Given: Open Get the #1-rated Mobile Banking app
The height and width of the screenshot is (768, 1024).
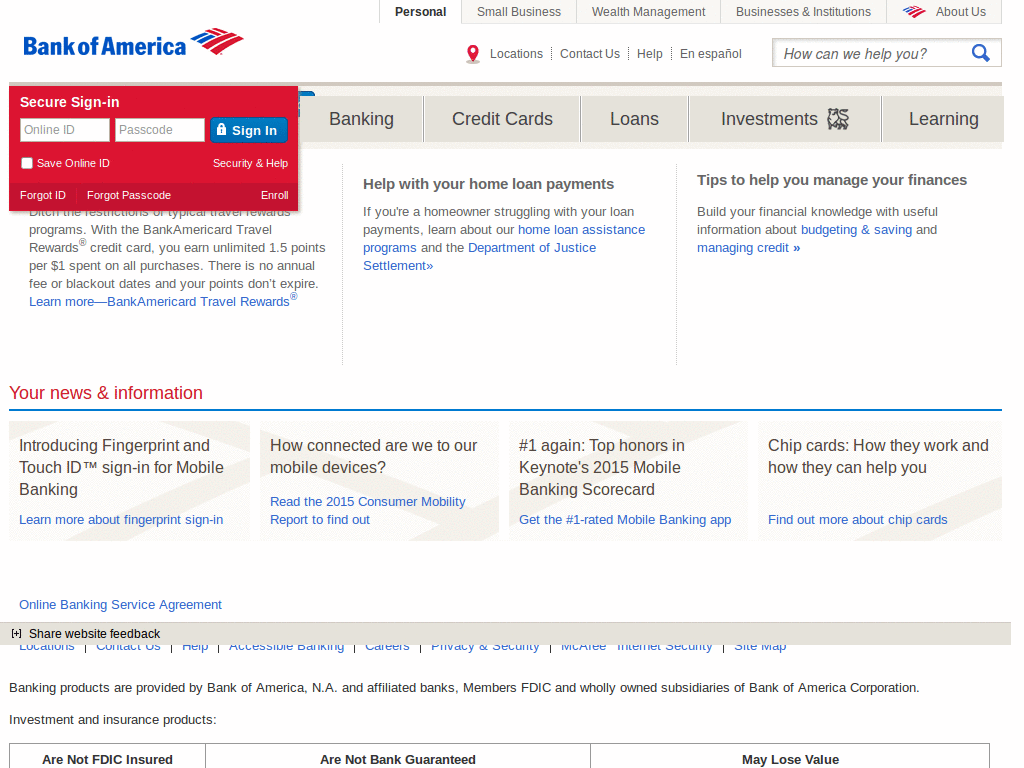Looking at the screenshot, I should coord(625,520).
